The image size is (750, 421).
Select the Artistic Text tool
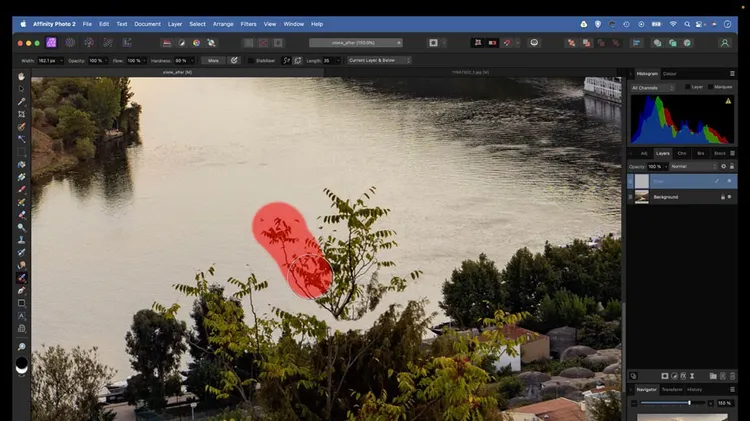point(22,316)
